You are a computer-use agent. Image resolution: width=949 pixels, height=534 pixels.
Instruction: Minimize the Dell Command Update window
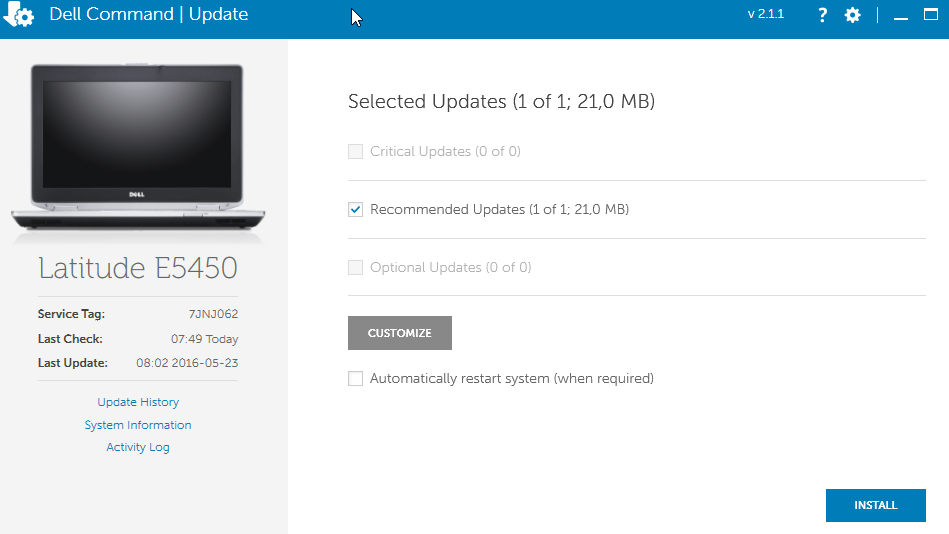click(x=901, y=16)
